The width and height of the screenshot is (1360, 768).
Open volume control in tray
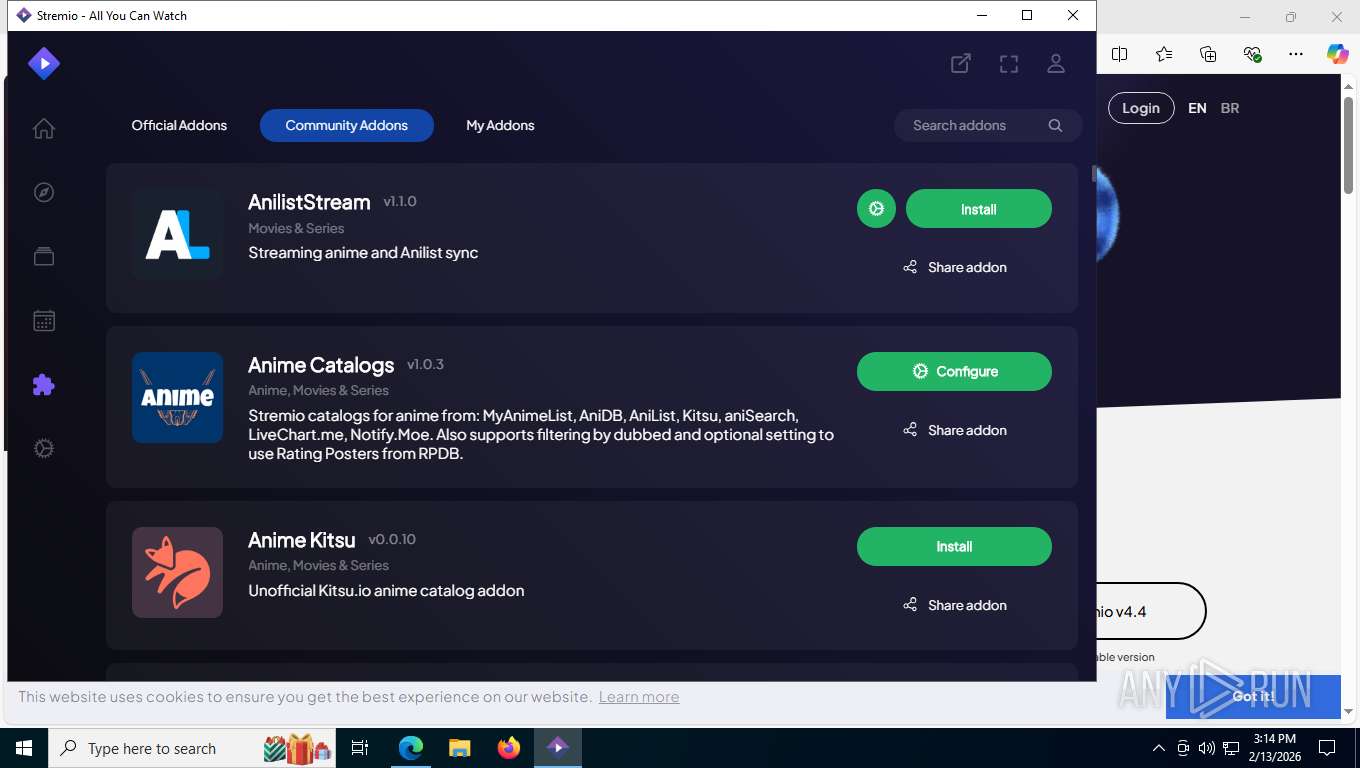click(1206, 748)
